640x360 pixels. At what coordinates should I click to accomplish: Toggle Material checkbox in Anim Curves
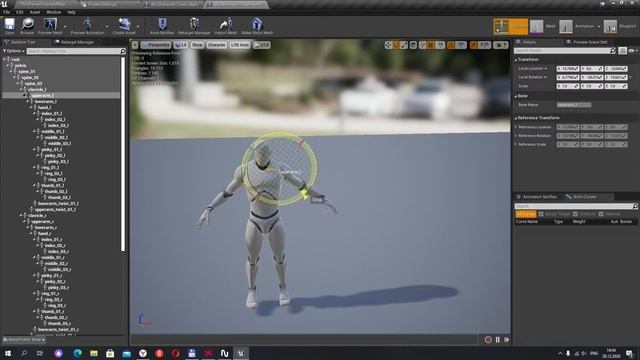601,214
